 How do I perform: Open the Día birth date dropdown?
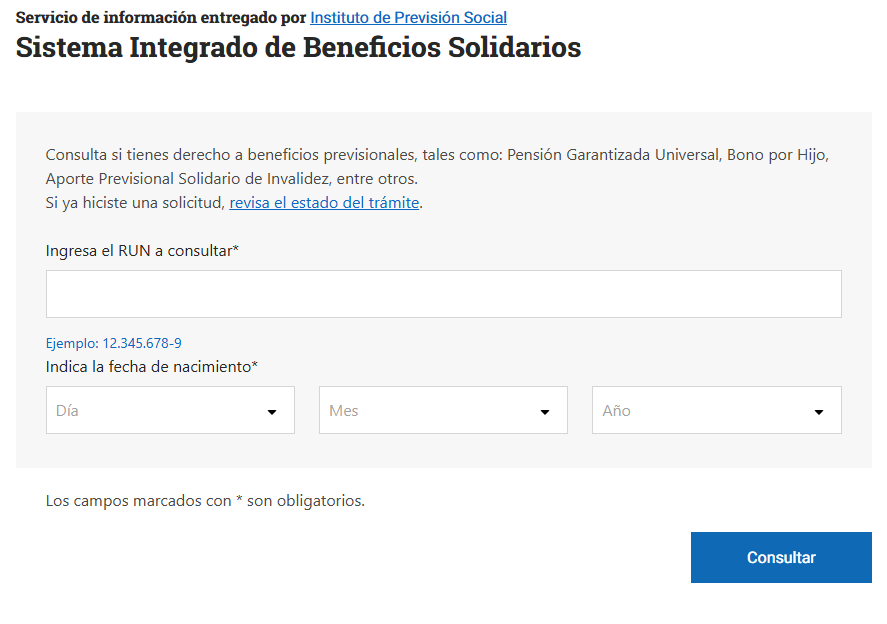tap(170, 410)
